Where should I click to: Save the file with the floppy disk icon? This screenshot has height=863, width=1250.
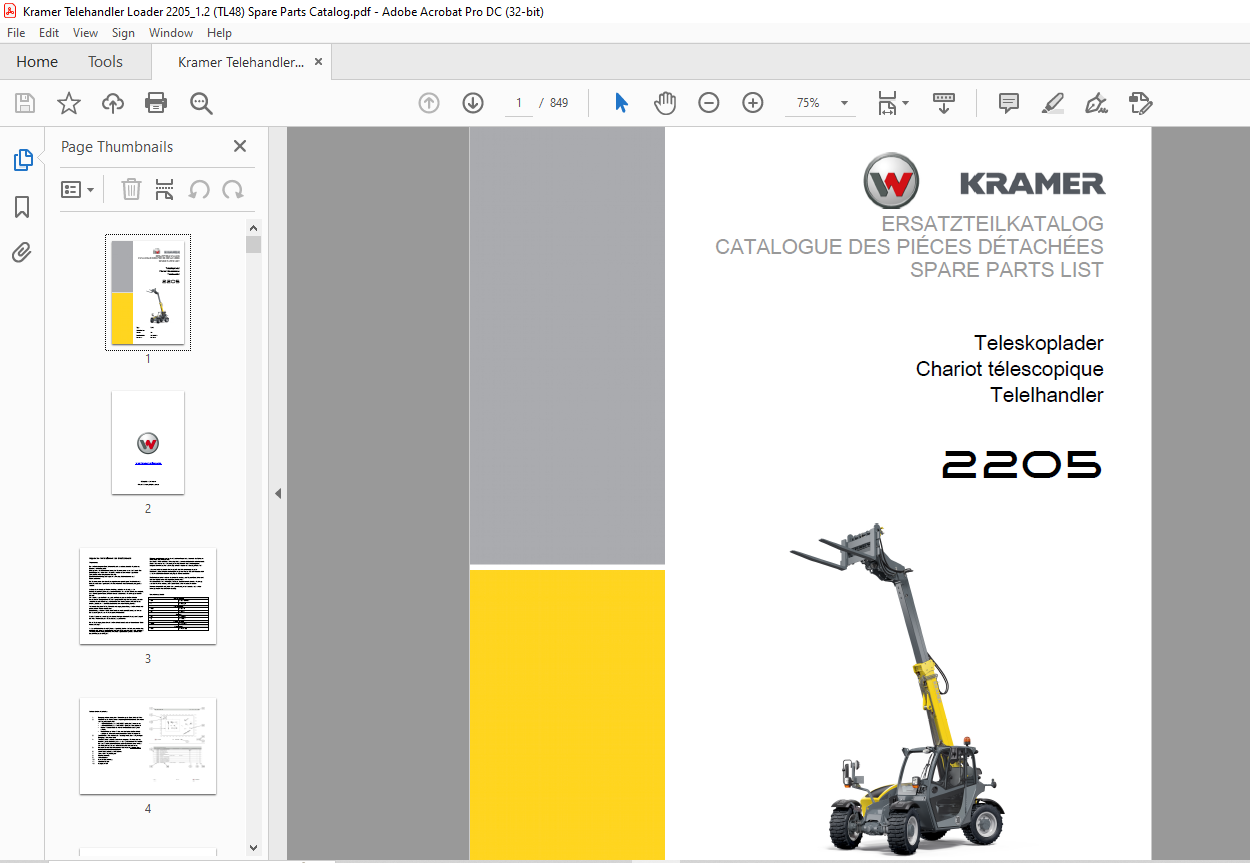click(25, 103)
